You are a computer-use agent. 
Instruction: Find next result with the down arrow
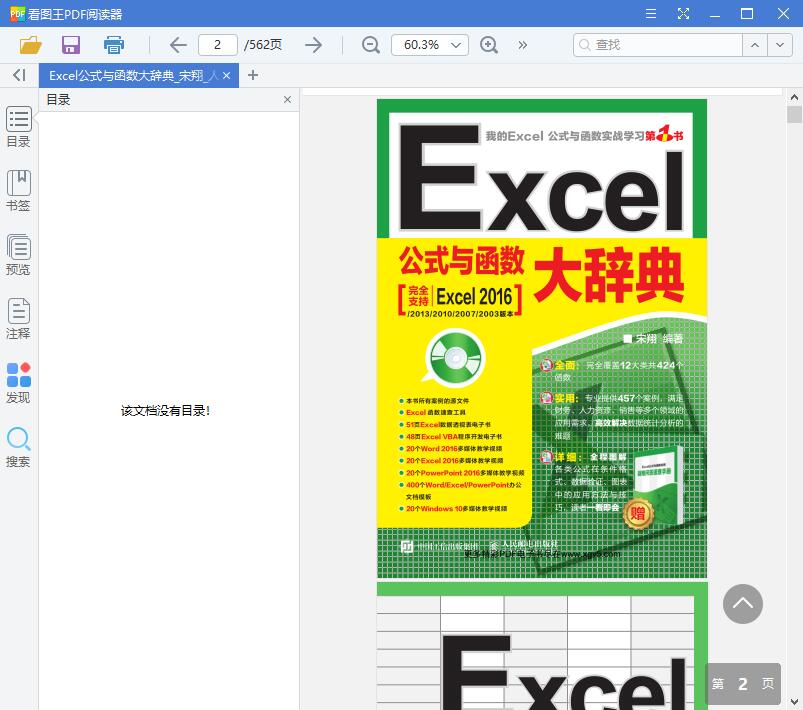coord(780,45)
